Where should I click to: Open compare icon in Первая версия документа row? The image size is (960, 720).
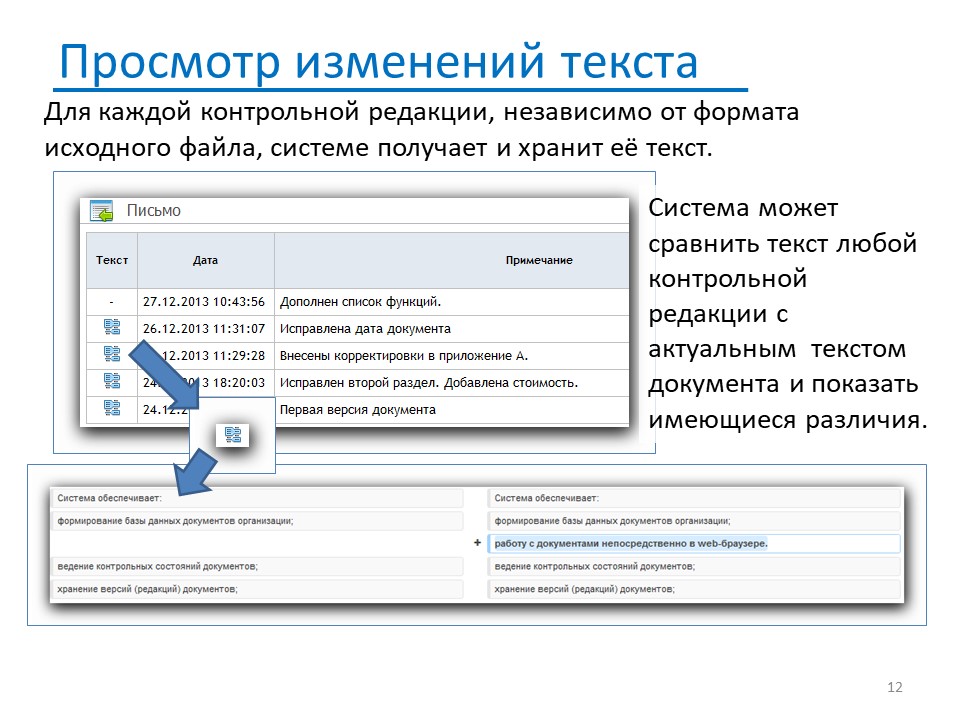click(112, 408)
